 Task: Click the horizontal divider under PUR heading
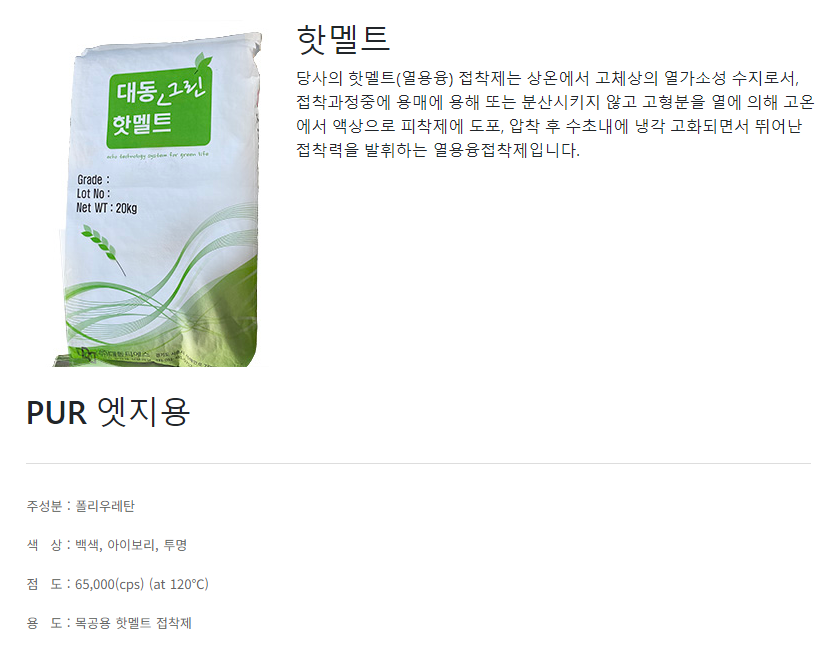click(418, 464)
